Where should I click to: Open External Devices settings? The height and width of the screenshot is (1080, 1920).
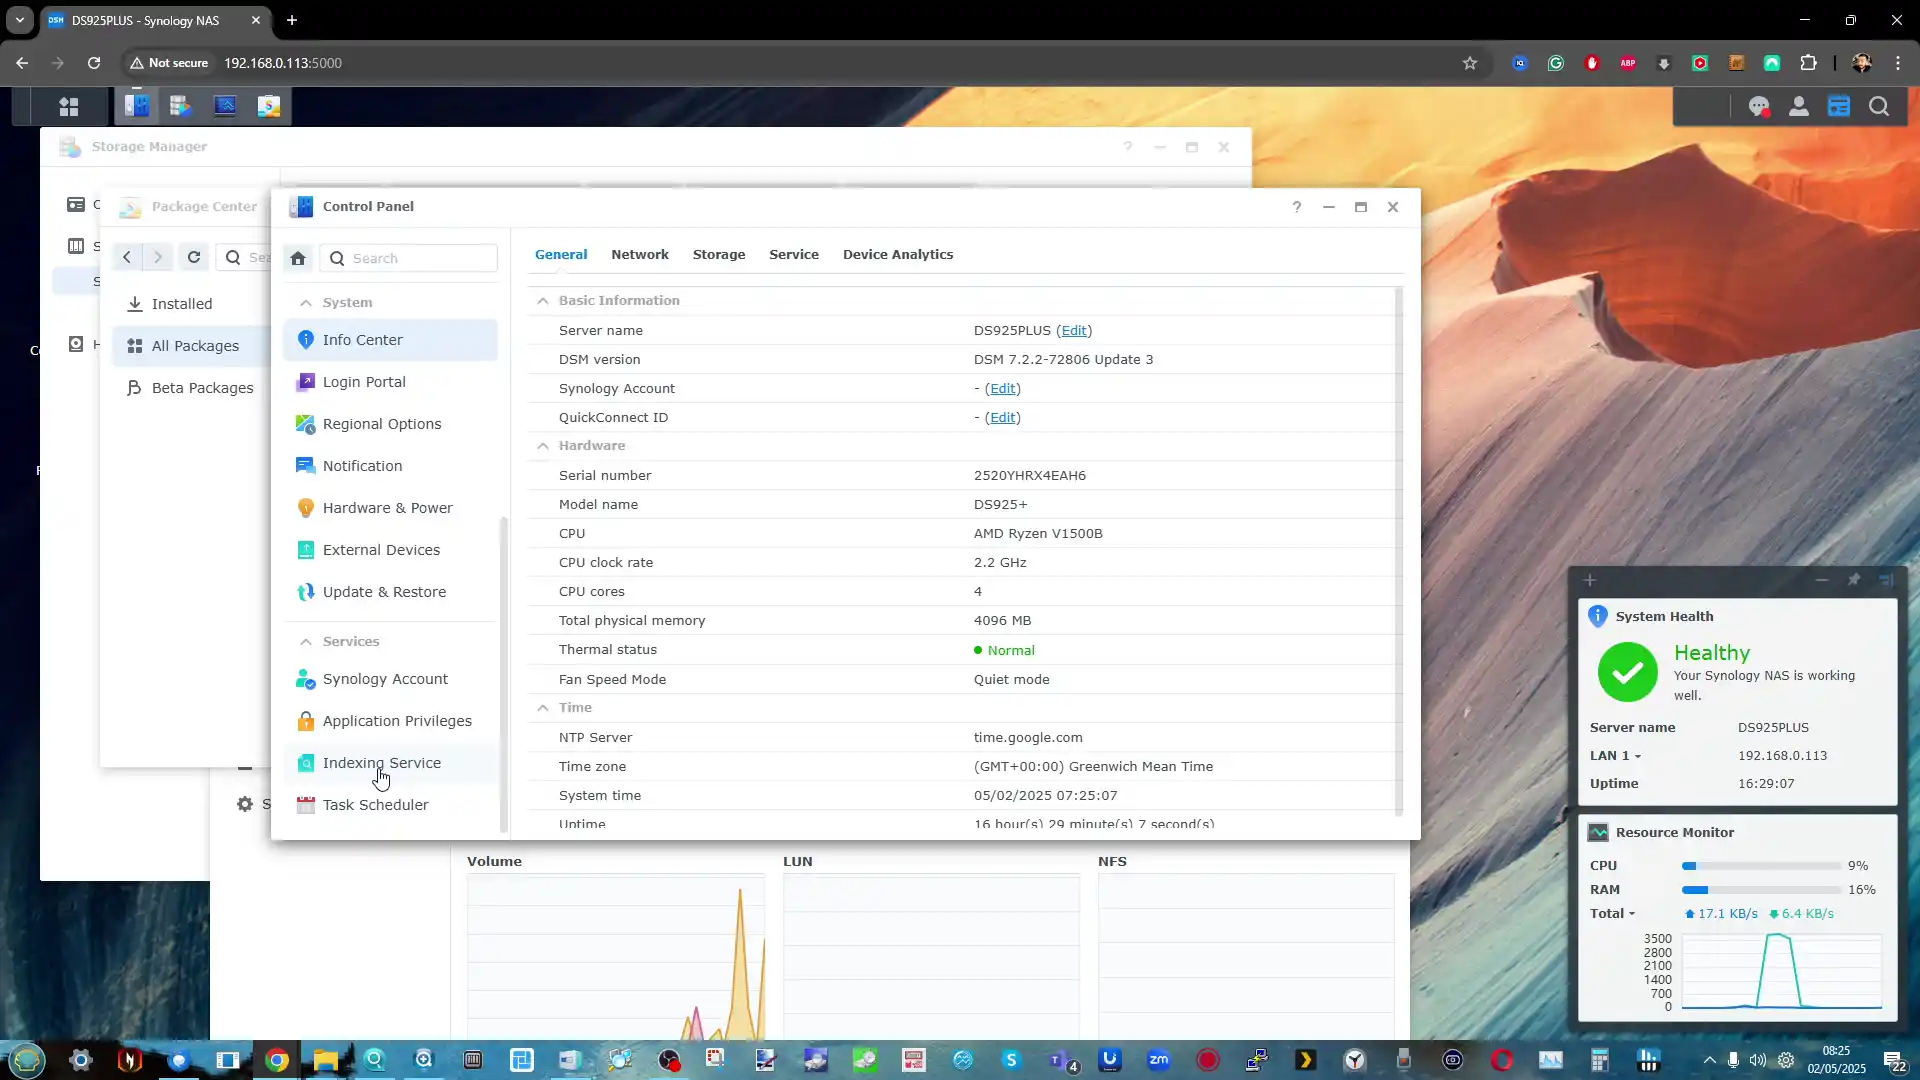pos(390,550)
